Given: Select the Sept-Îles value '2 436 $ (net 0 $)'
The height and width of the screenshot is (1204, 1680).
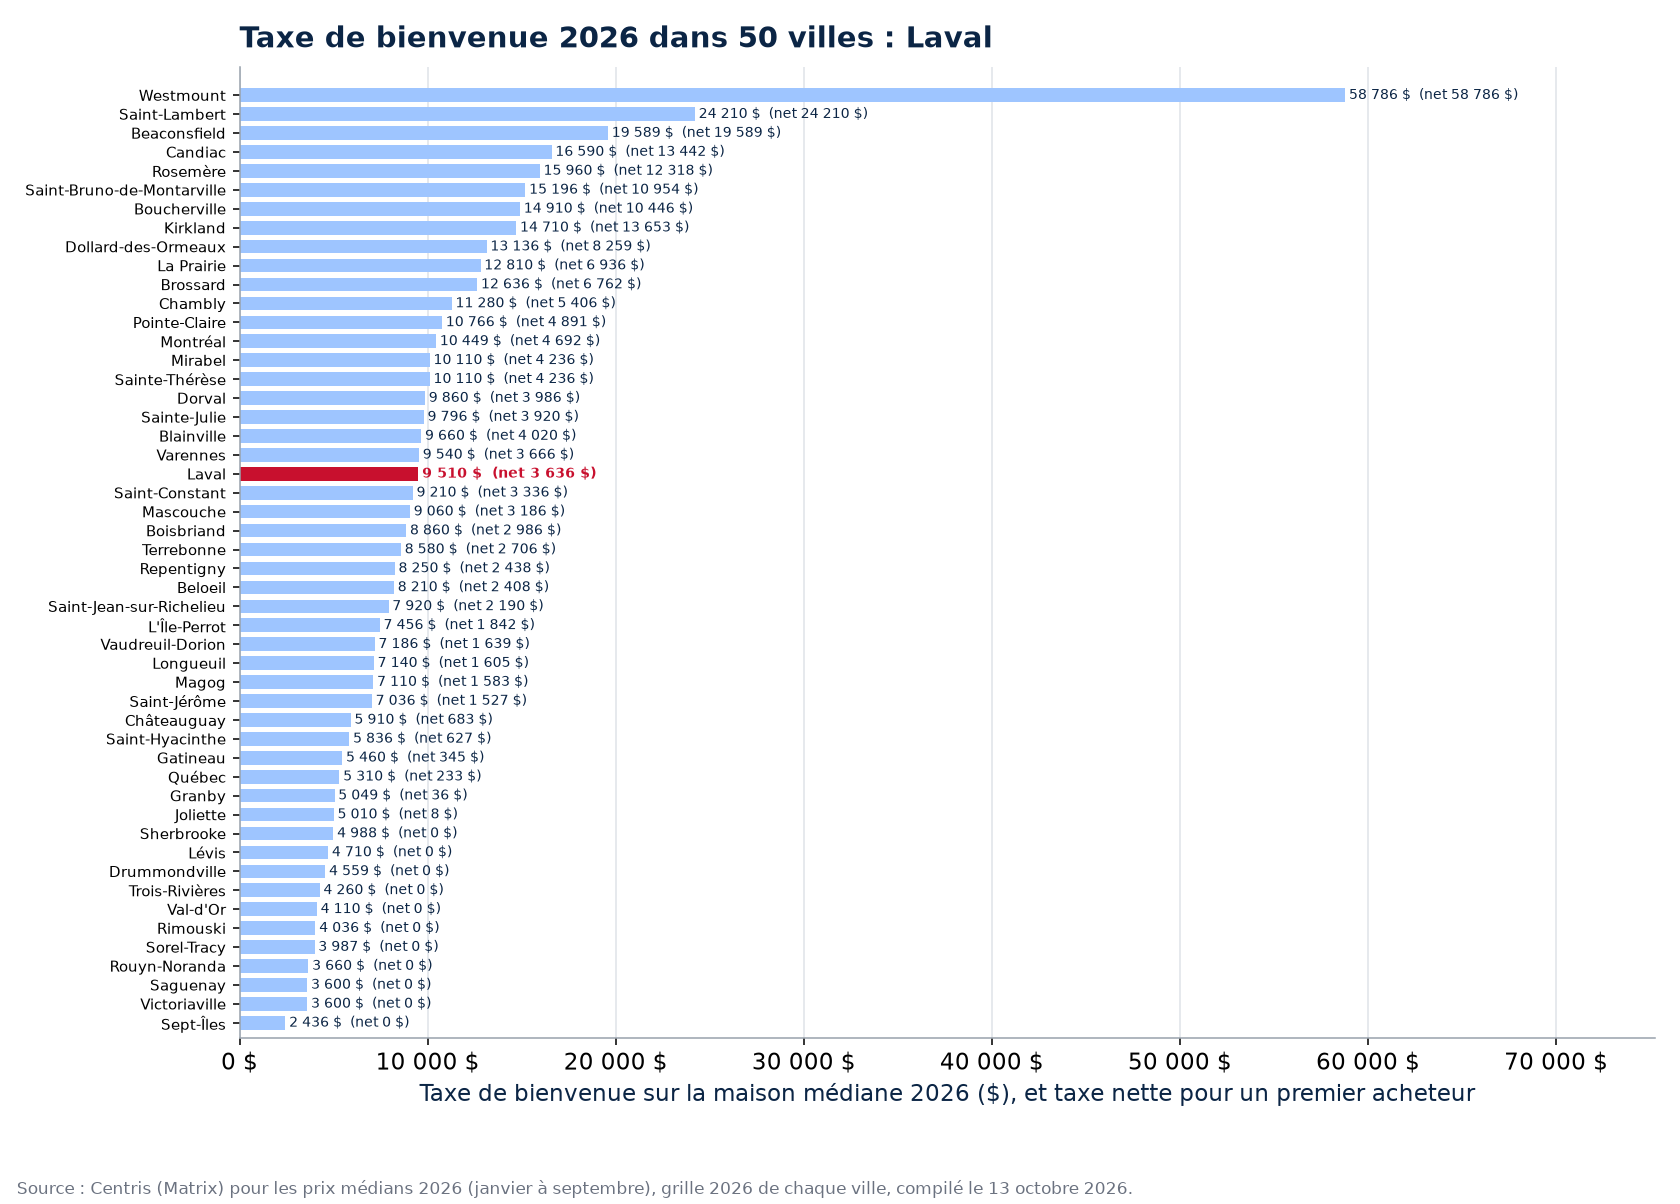Looking at the screenshot, I should [349, 1023].
